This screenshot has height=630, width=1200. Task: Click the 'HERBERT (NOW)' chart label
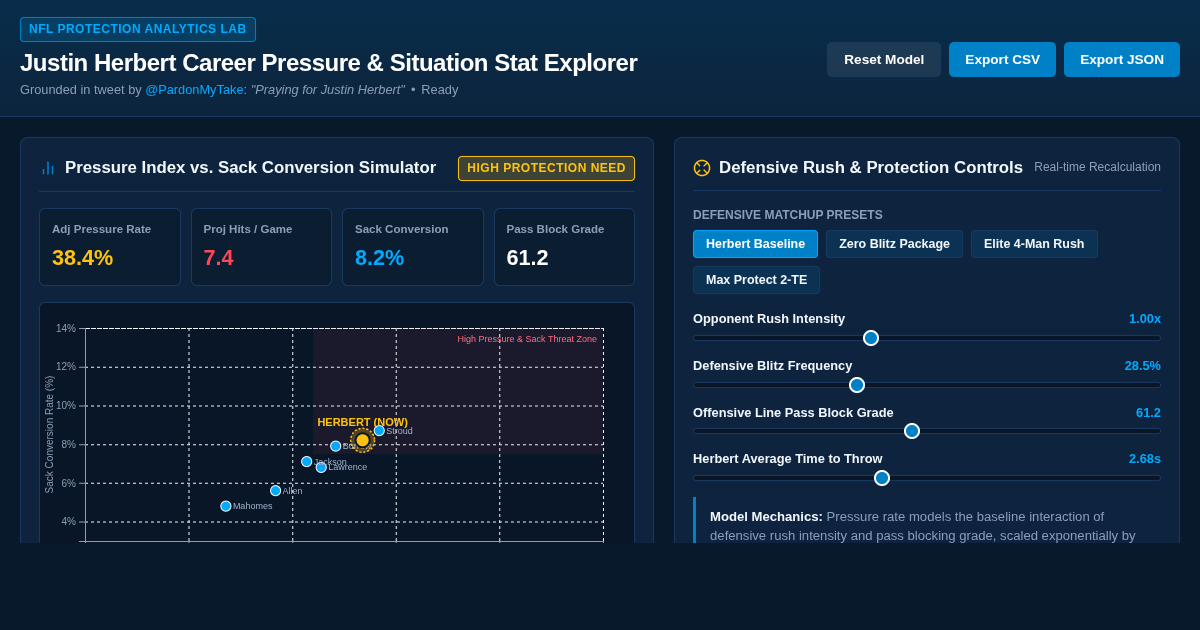(x=362, y=422)
